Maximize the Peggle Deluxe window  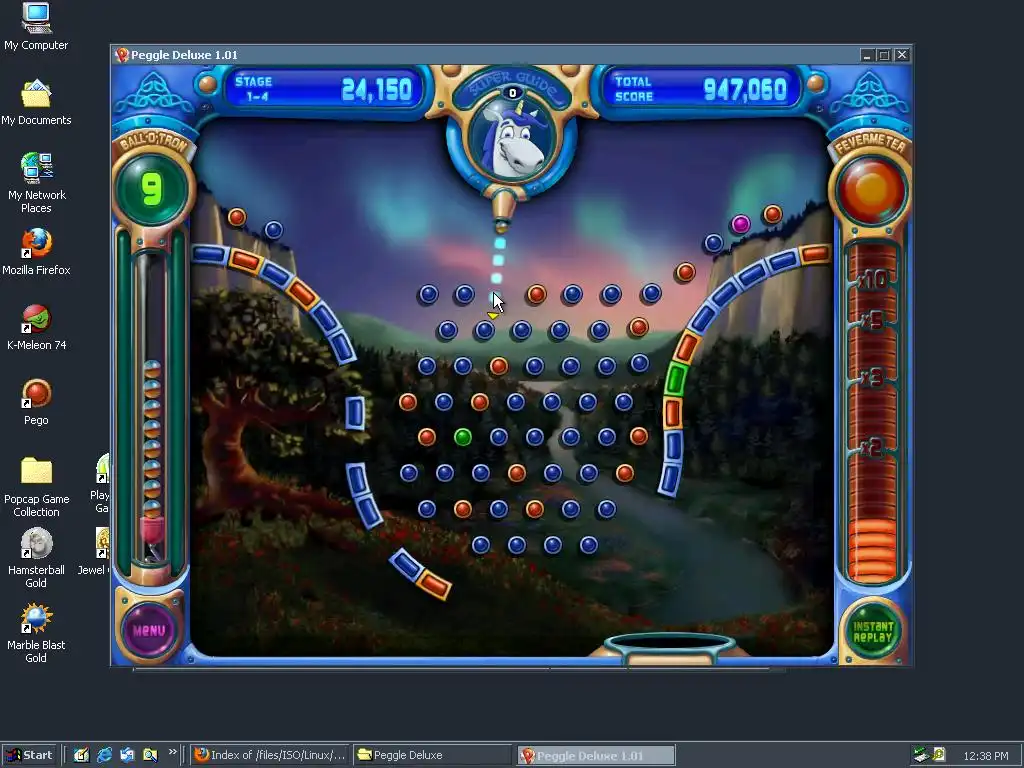[x=884, y=56]
